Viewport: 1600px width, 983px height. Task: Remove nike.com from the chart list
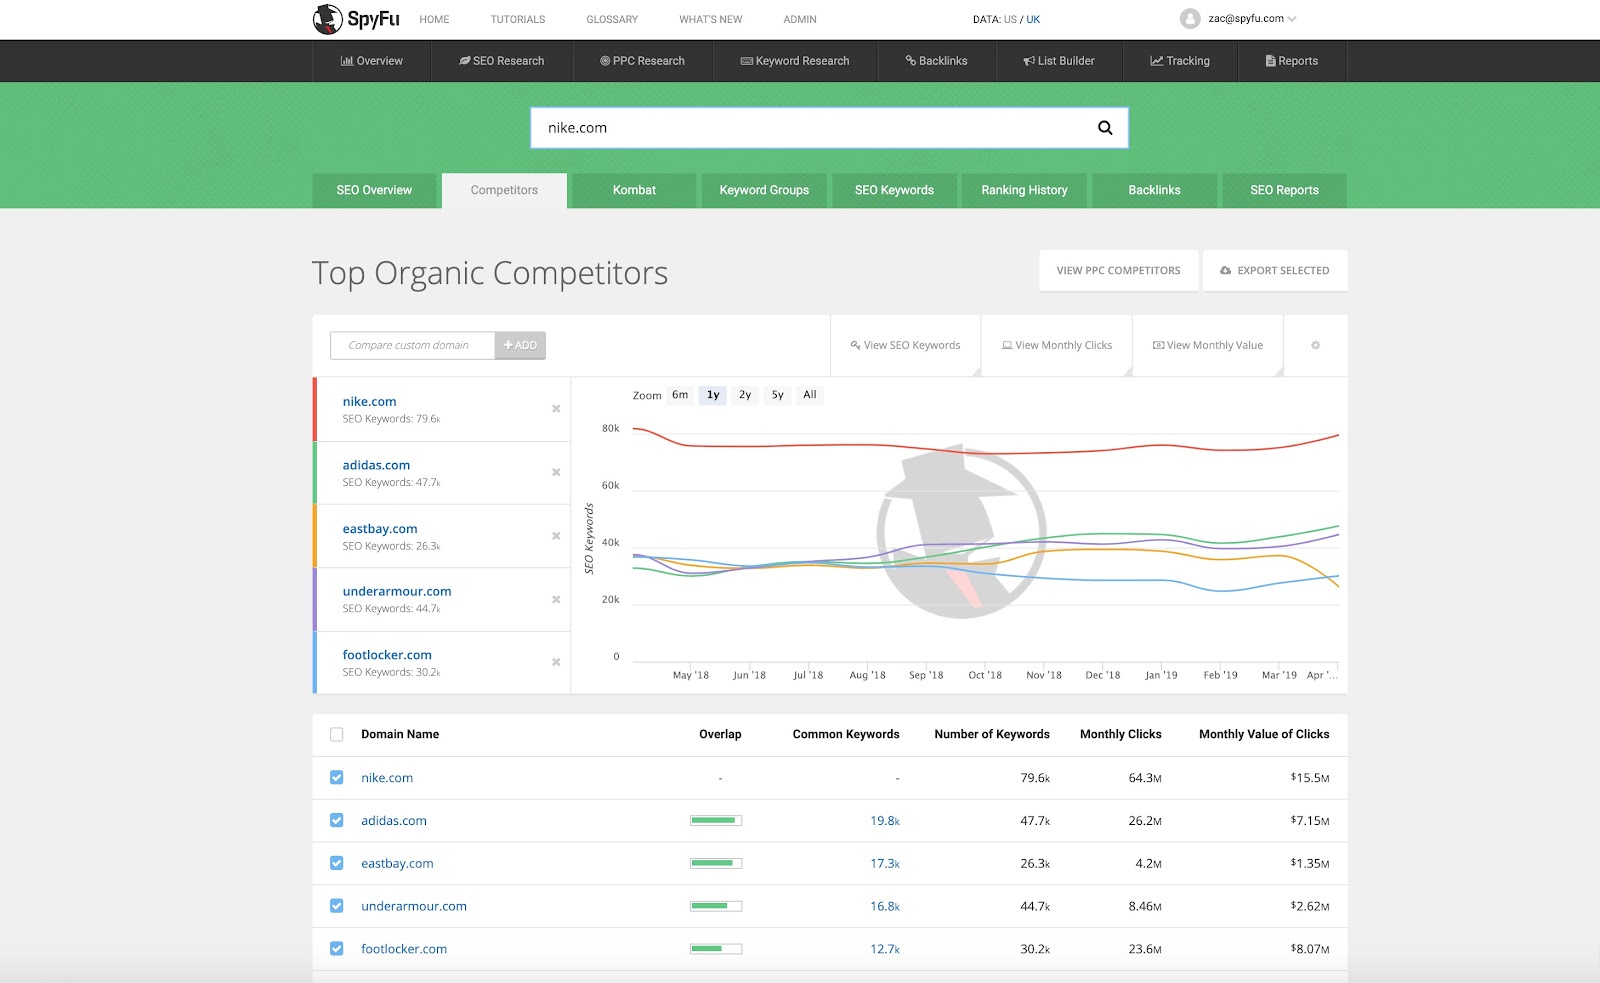click(556, 409)
